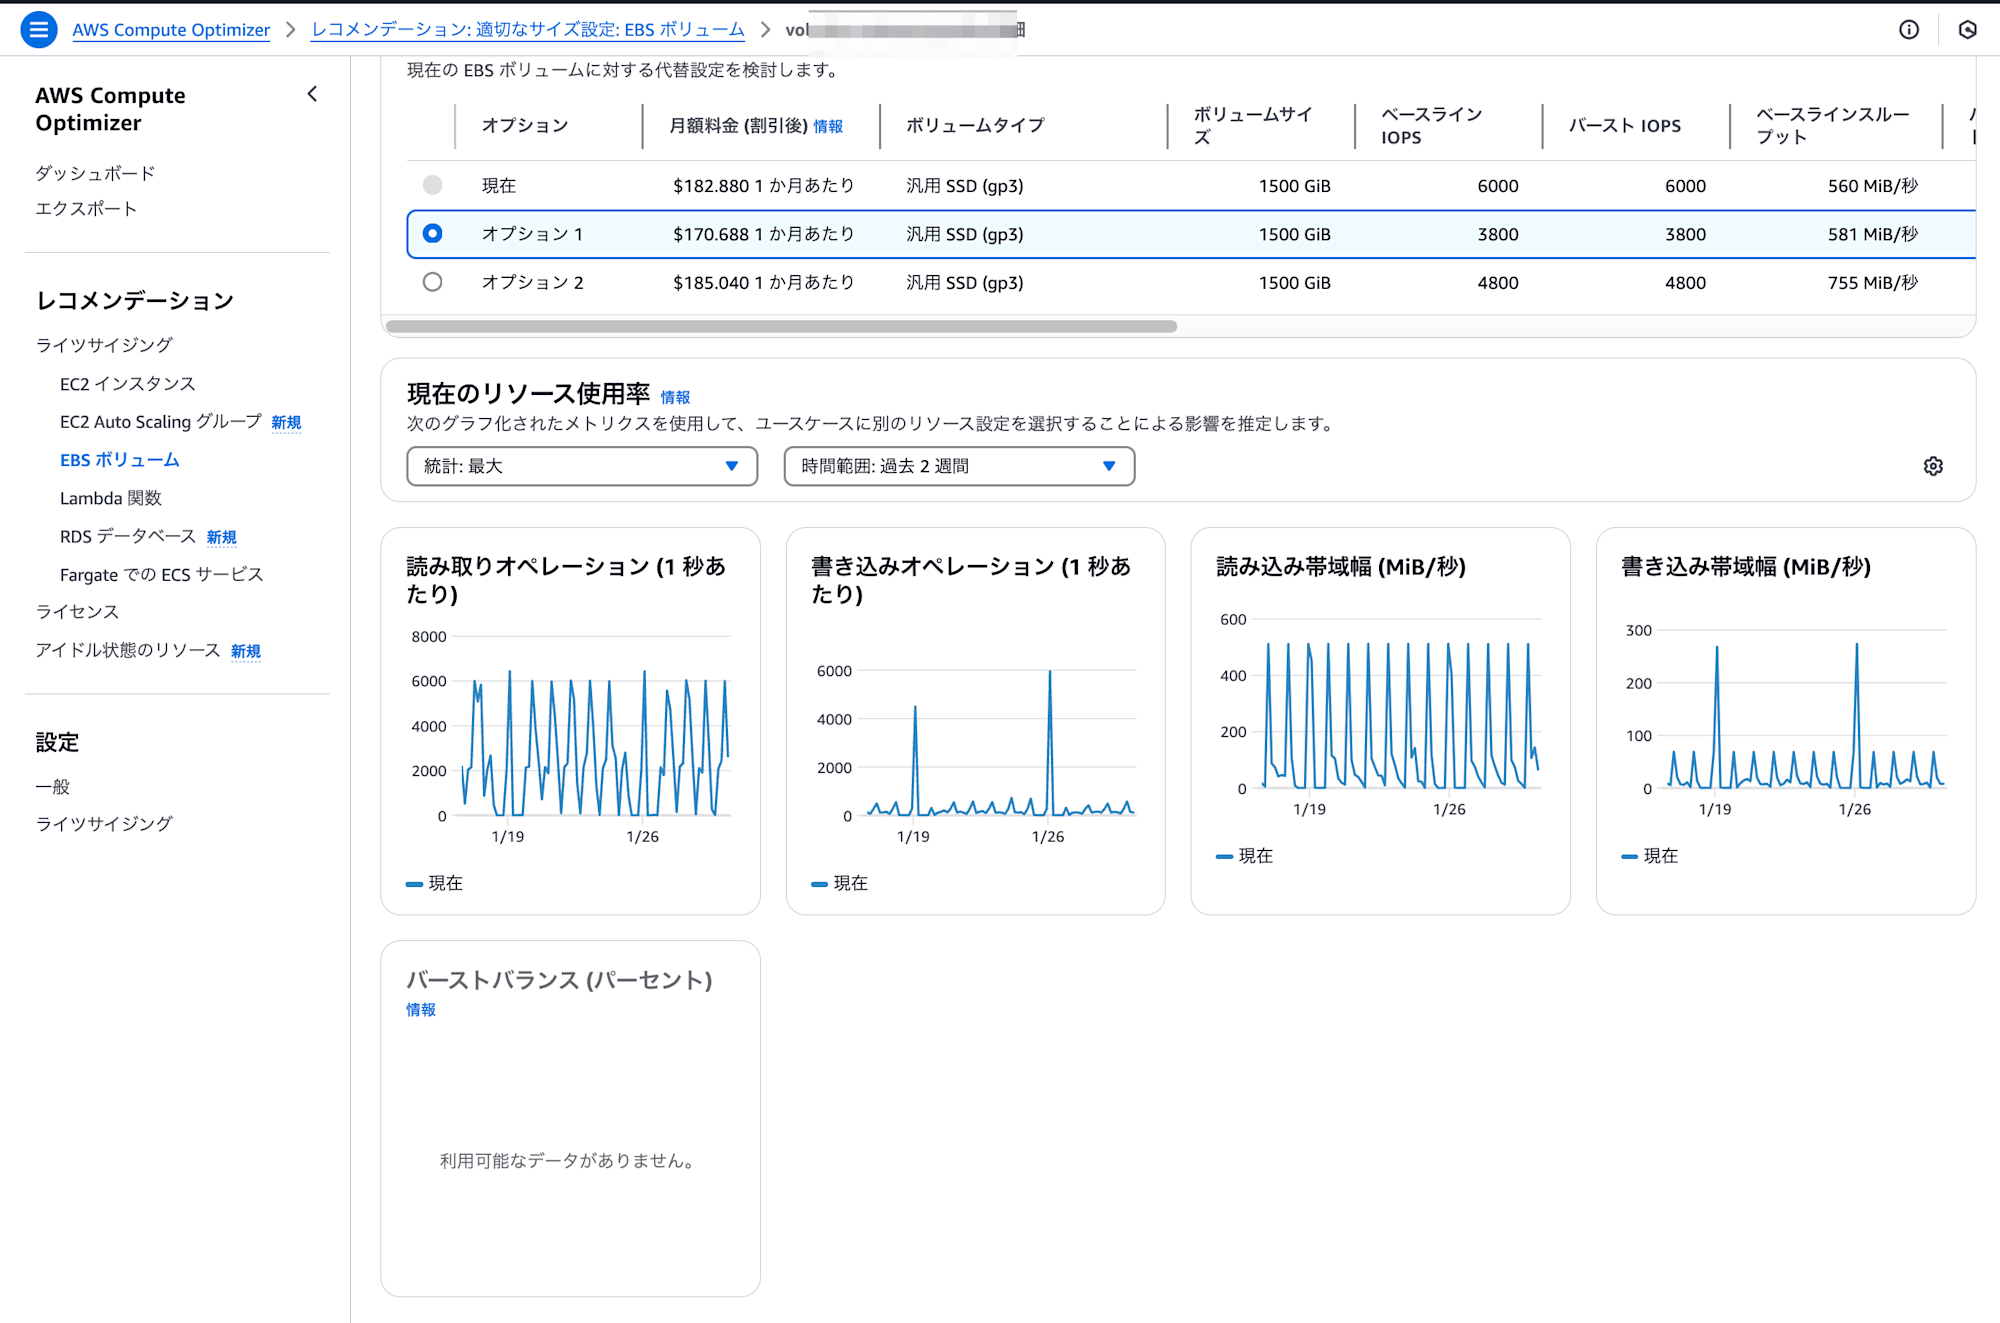Click the ベースラインスループット column header
The image size is (2000, 1323).
pos(1833,126)
